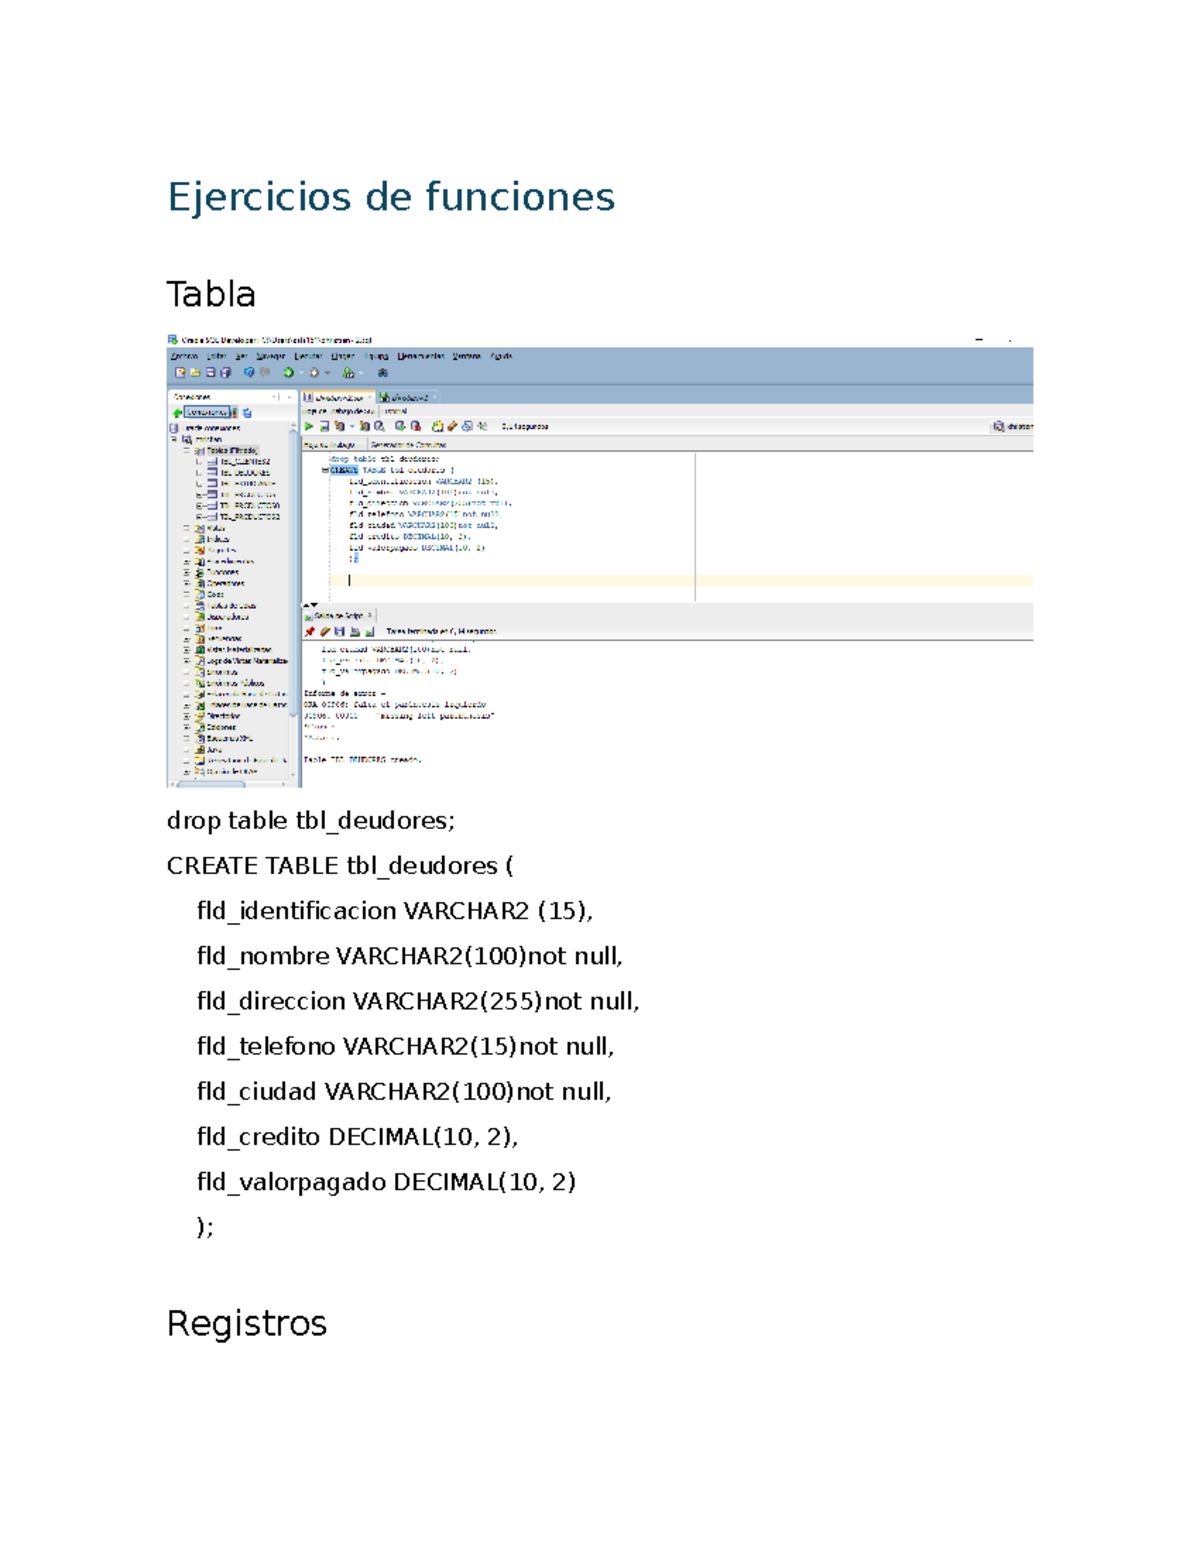Image resolution: width=1200 pixels, height=1553 pixels.
Task: Click the green plus Conexiones button
Action: point(178,411)
